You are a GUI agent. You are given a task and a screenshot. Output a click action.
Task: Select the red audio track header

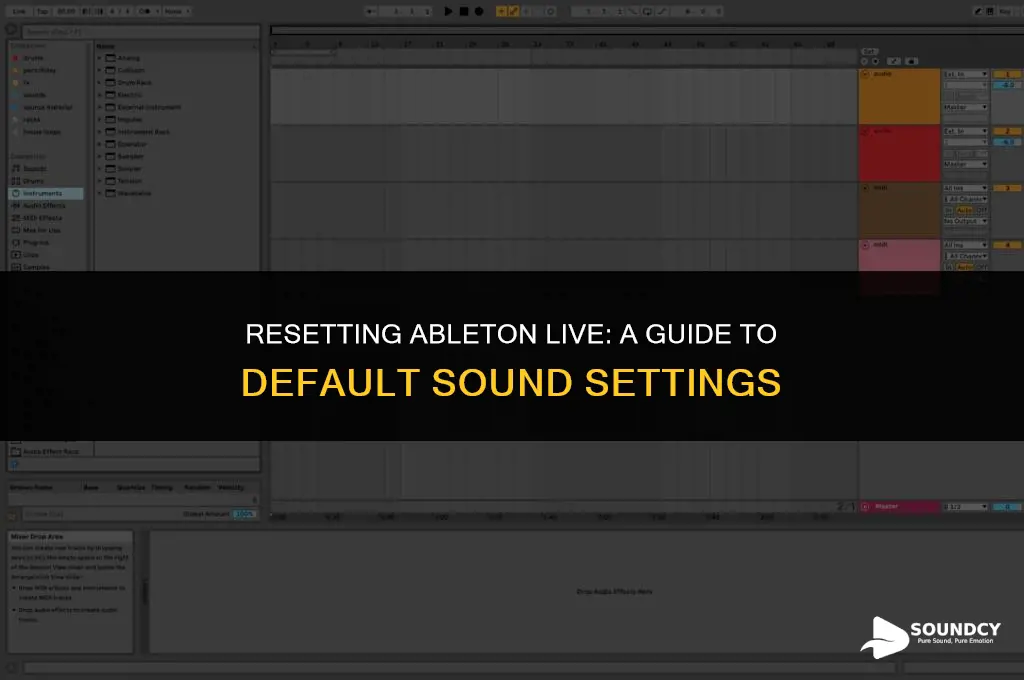[x=899, y=154]
